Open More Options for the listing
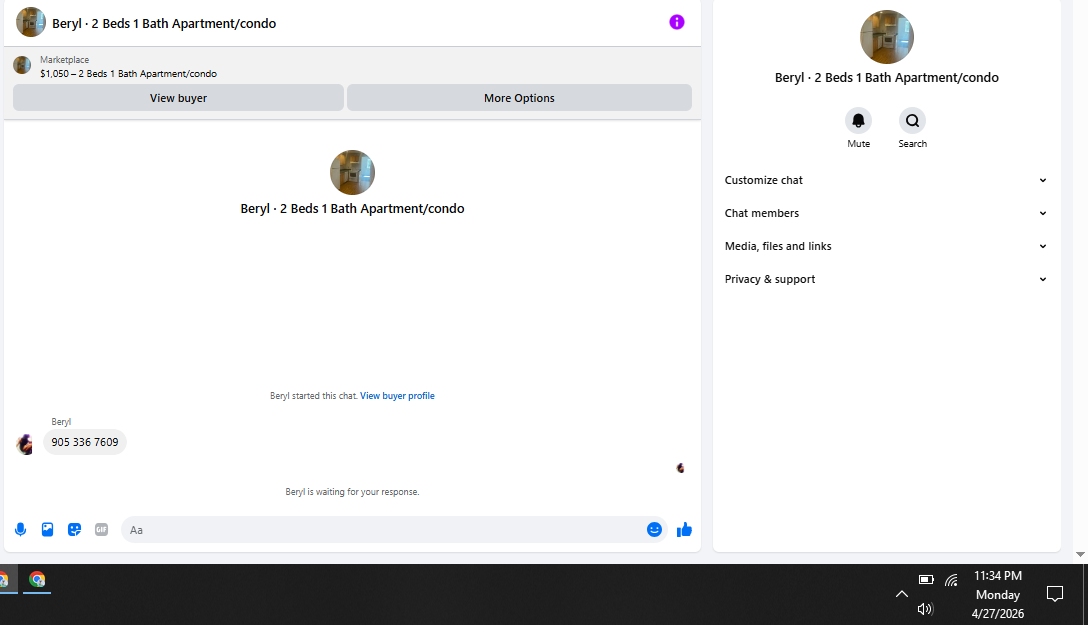The width and height of the screenshot is (1088, 625). point(519,98)
